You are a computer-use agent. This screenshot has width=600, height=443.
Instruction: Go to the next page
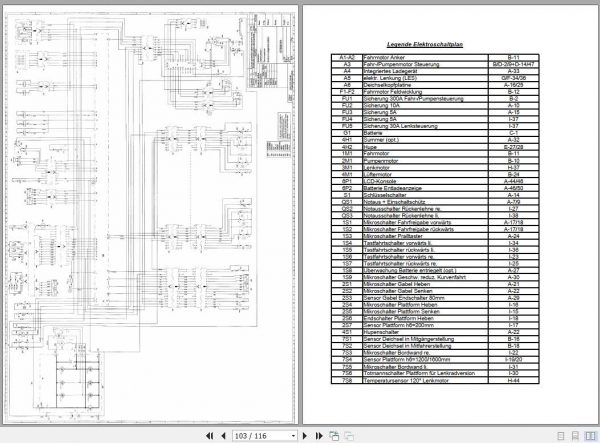305,436
